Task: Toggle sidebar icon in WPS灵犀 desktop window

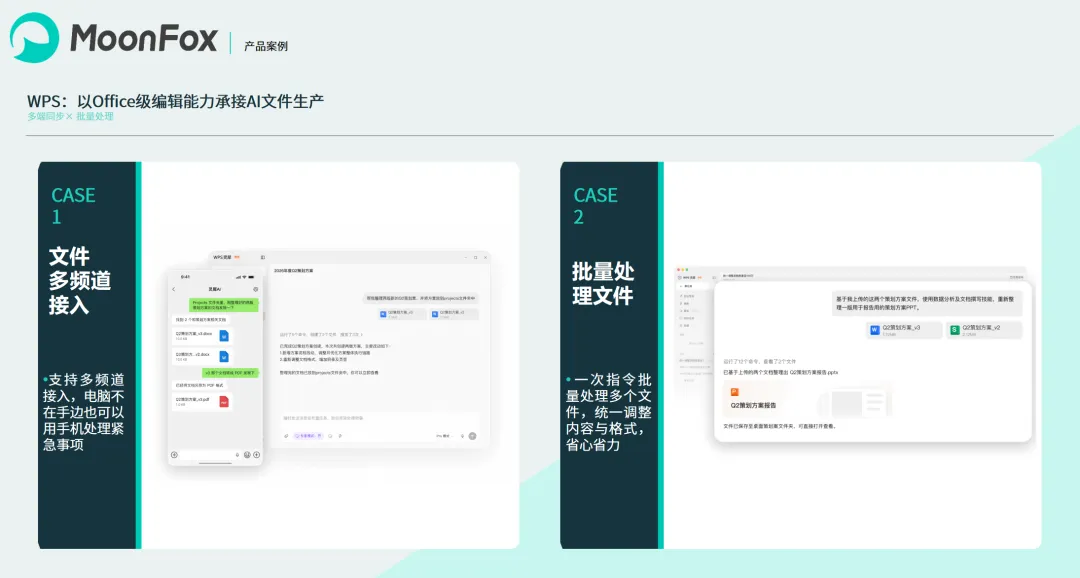Action: [x=262, y=257]
